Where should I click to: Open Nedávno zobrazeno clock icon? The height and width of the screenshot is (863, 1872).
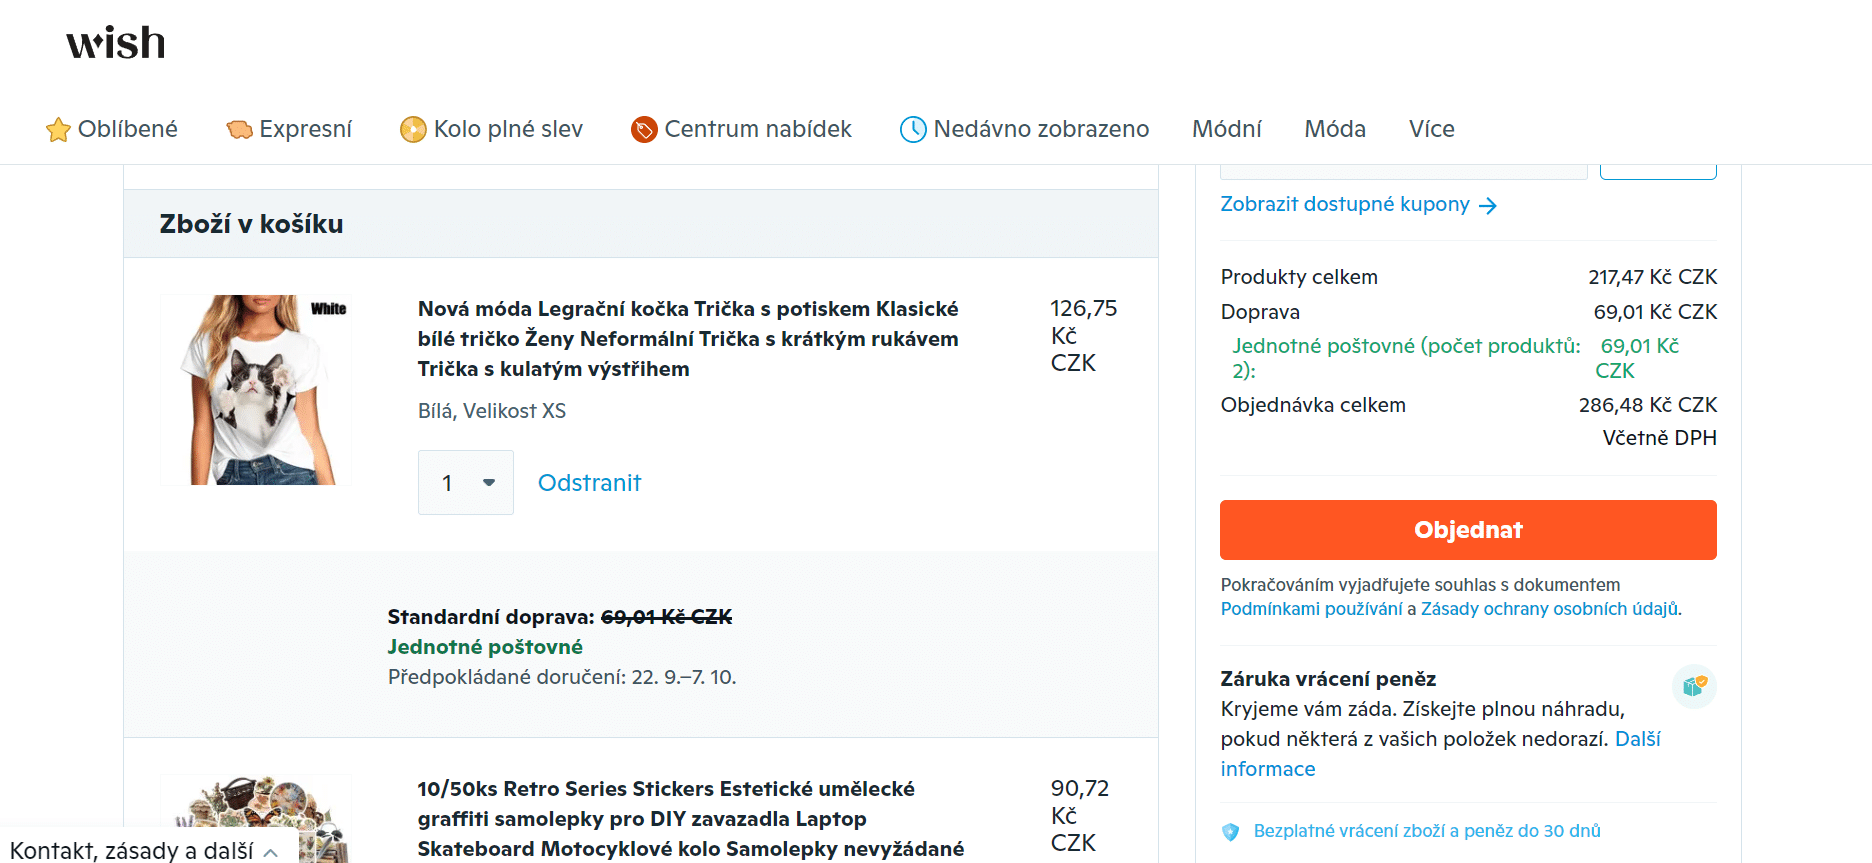pos(913,130)
